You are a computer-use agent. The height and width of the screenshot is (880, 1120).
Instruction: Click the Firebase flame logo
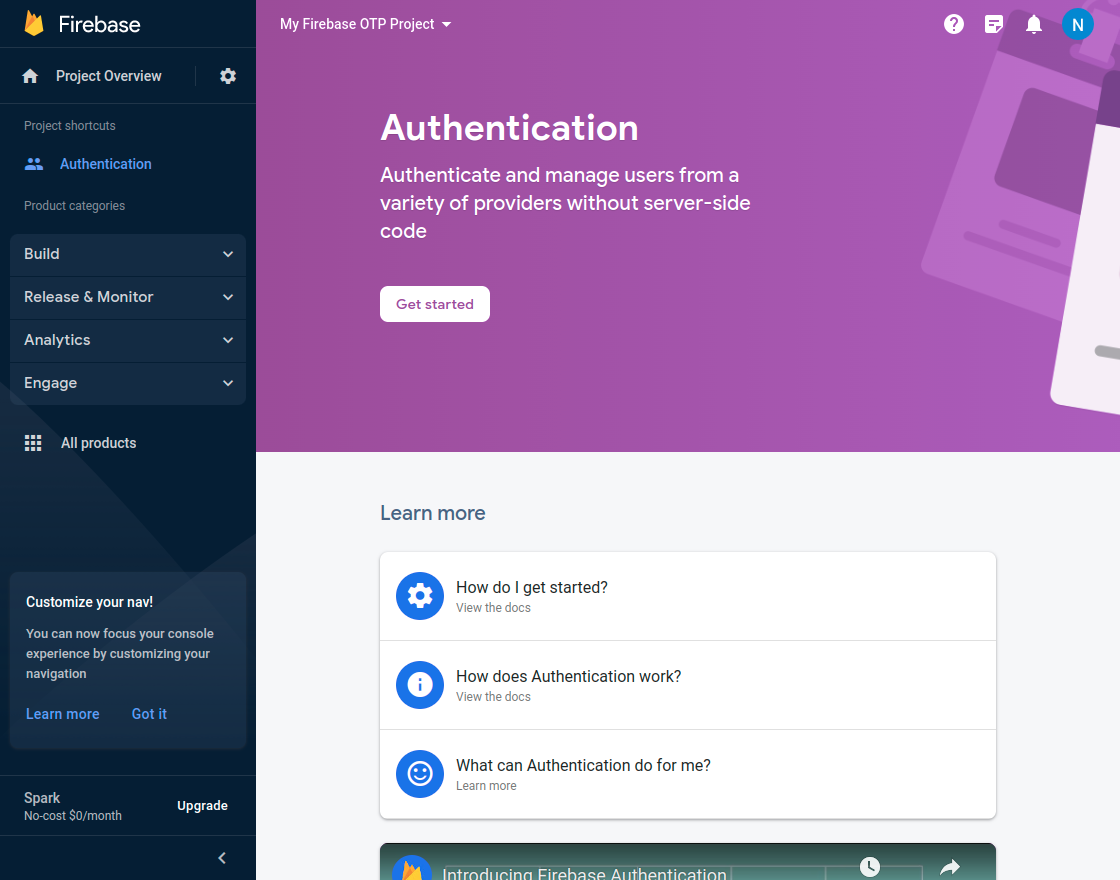34,24
